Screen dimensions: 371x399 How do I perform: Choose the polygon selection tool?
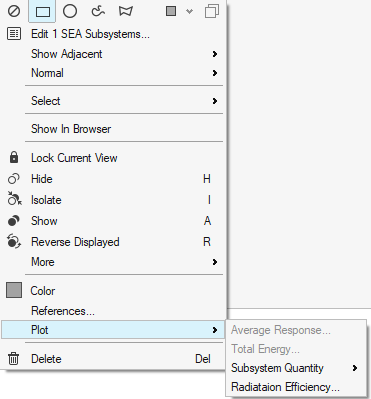126,11
